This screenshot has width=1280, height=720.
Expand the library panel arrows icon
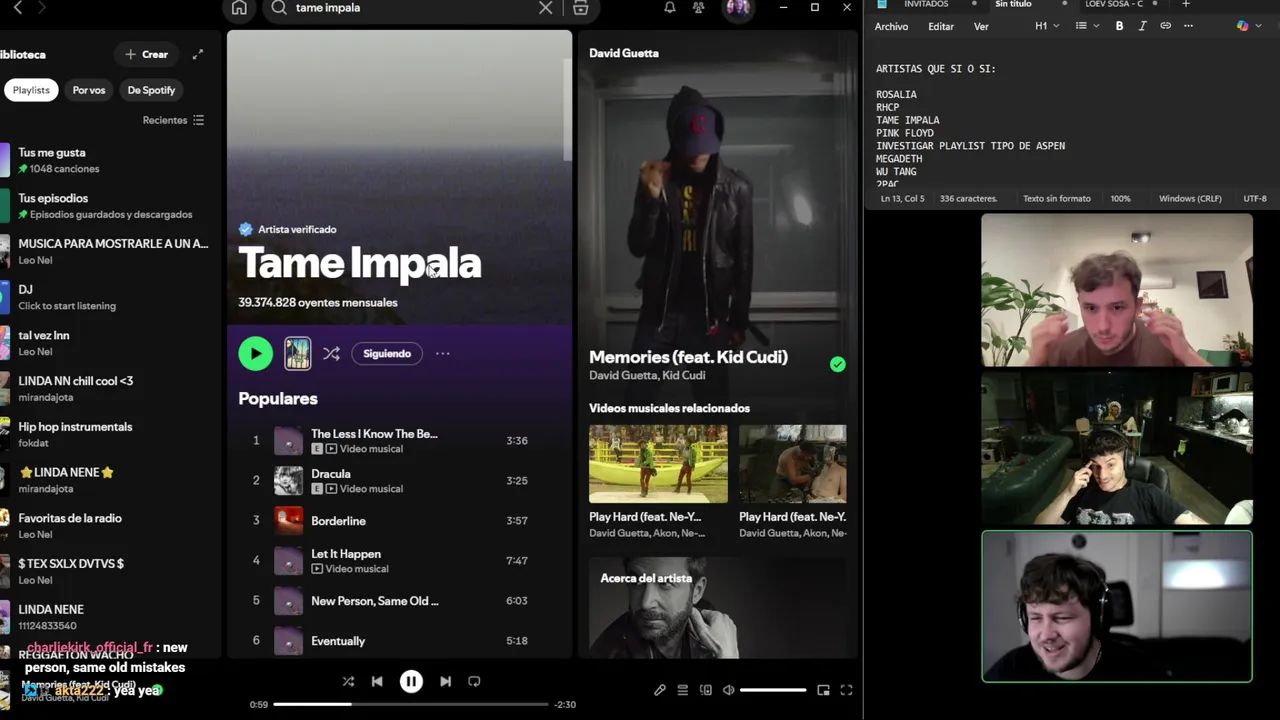198,54
